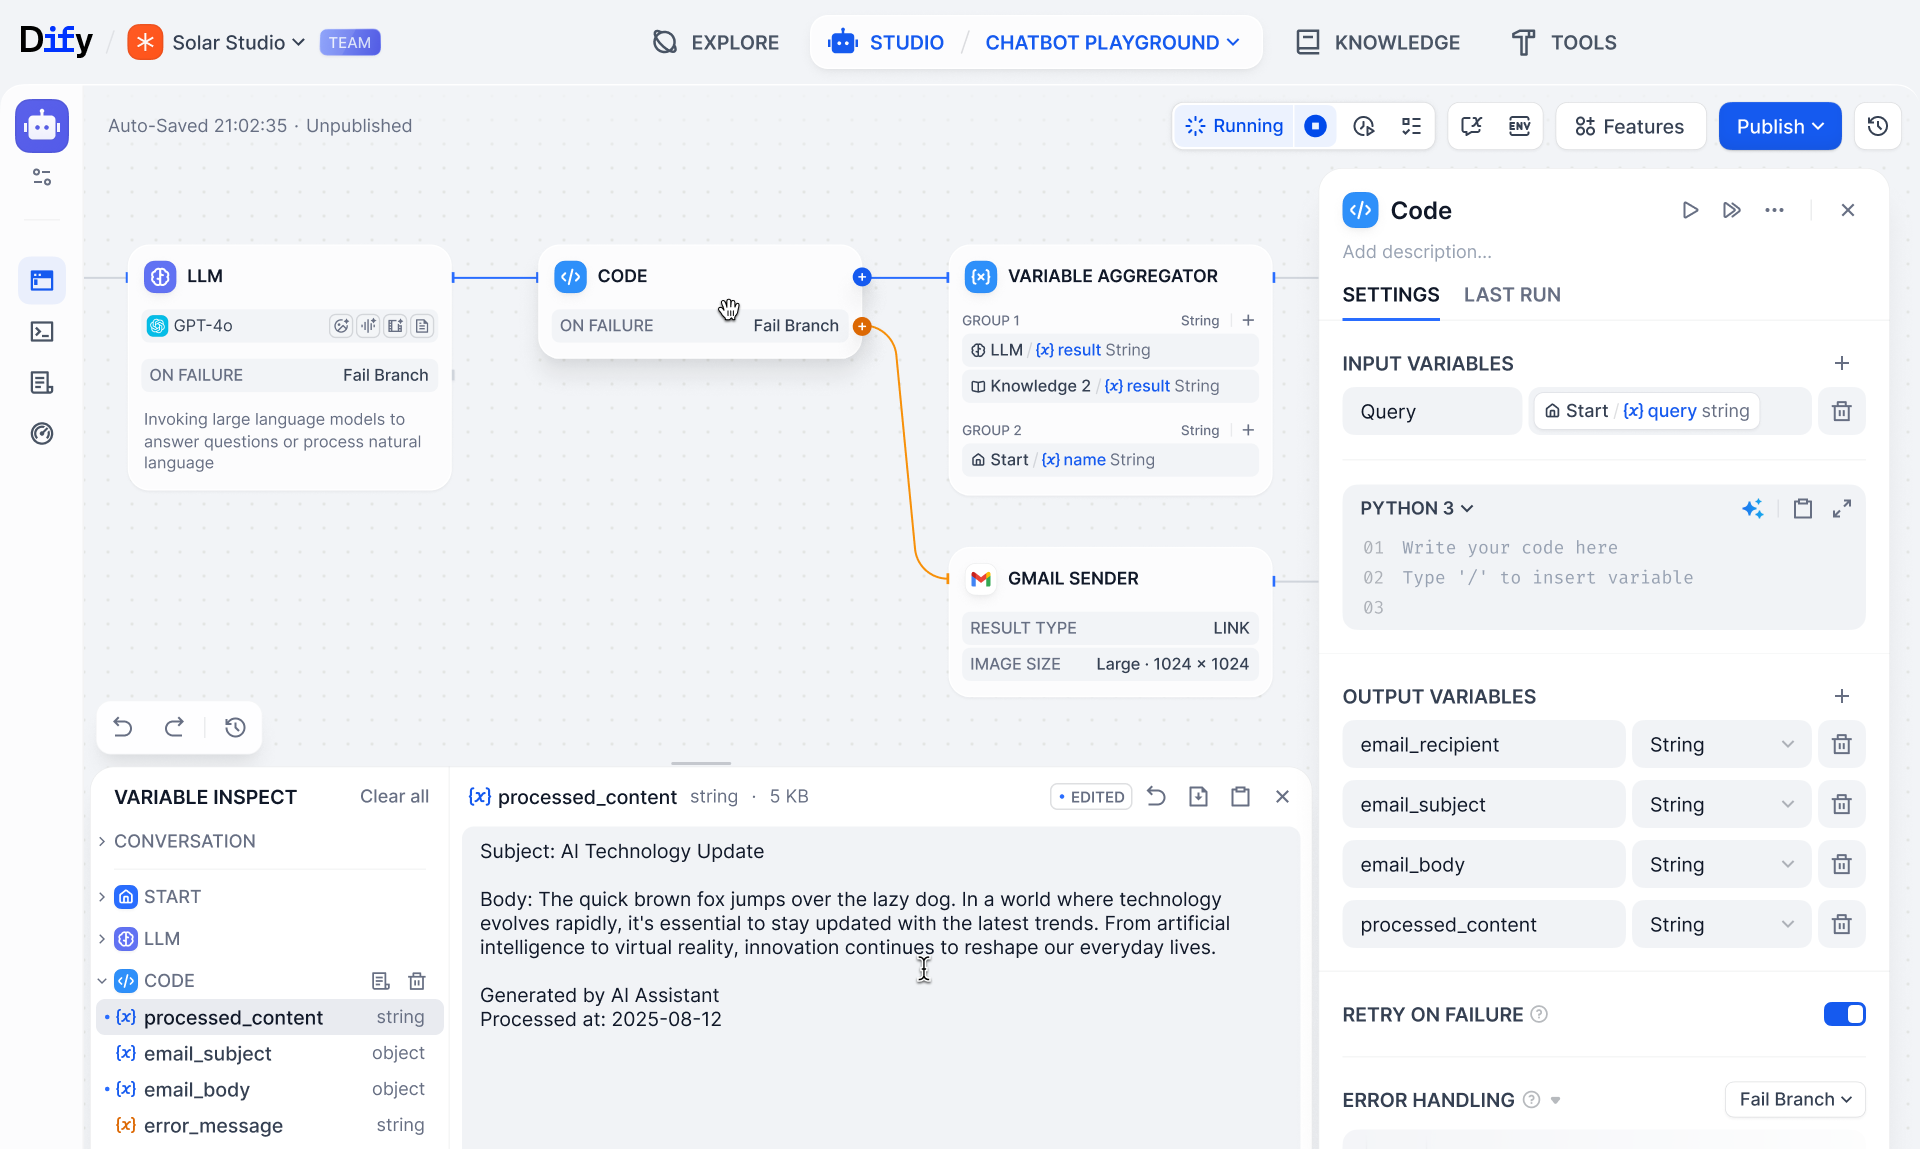This screenshot has height=1149, width=1920.
Task: Open change history next to redo
Action: [235, 727]
